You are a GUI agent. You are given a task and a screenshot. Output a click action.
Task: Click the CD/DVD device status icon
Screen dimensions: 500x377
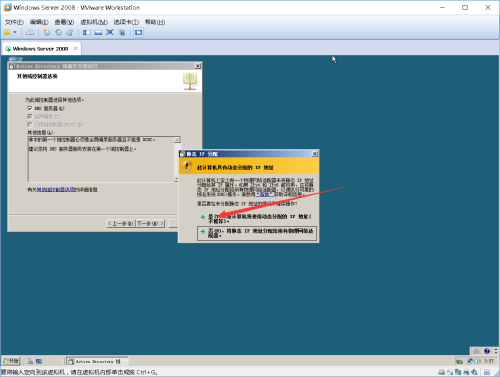(x=450, y=372)
